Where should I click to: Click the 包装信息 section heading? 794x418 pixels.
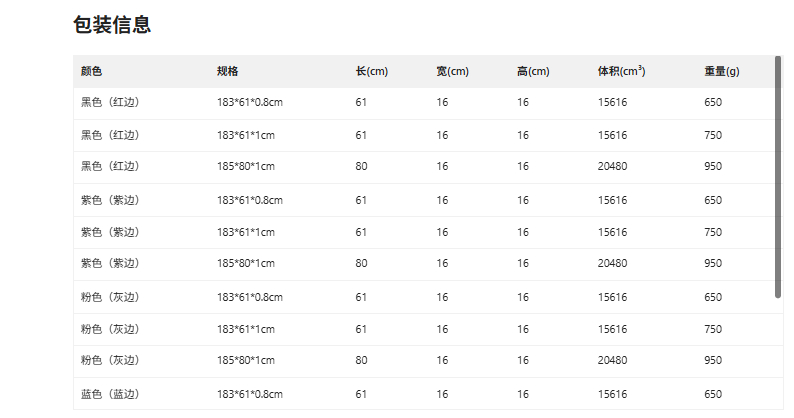pyautogui.click(x=112, y=25)
